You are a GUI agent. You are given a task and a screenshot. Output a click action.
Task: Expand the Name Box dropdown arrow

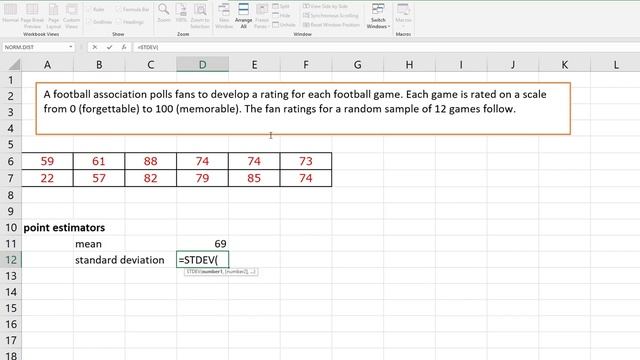71,47
